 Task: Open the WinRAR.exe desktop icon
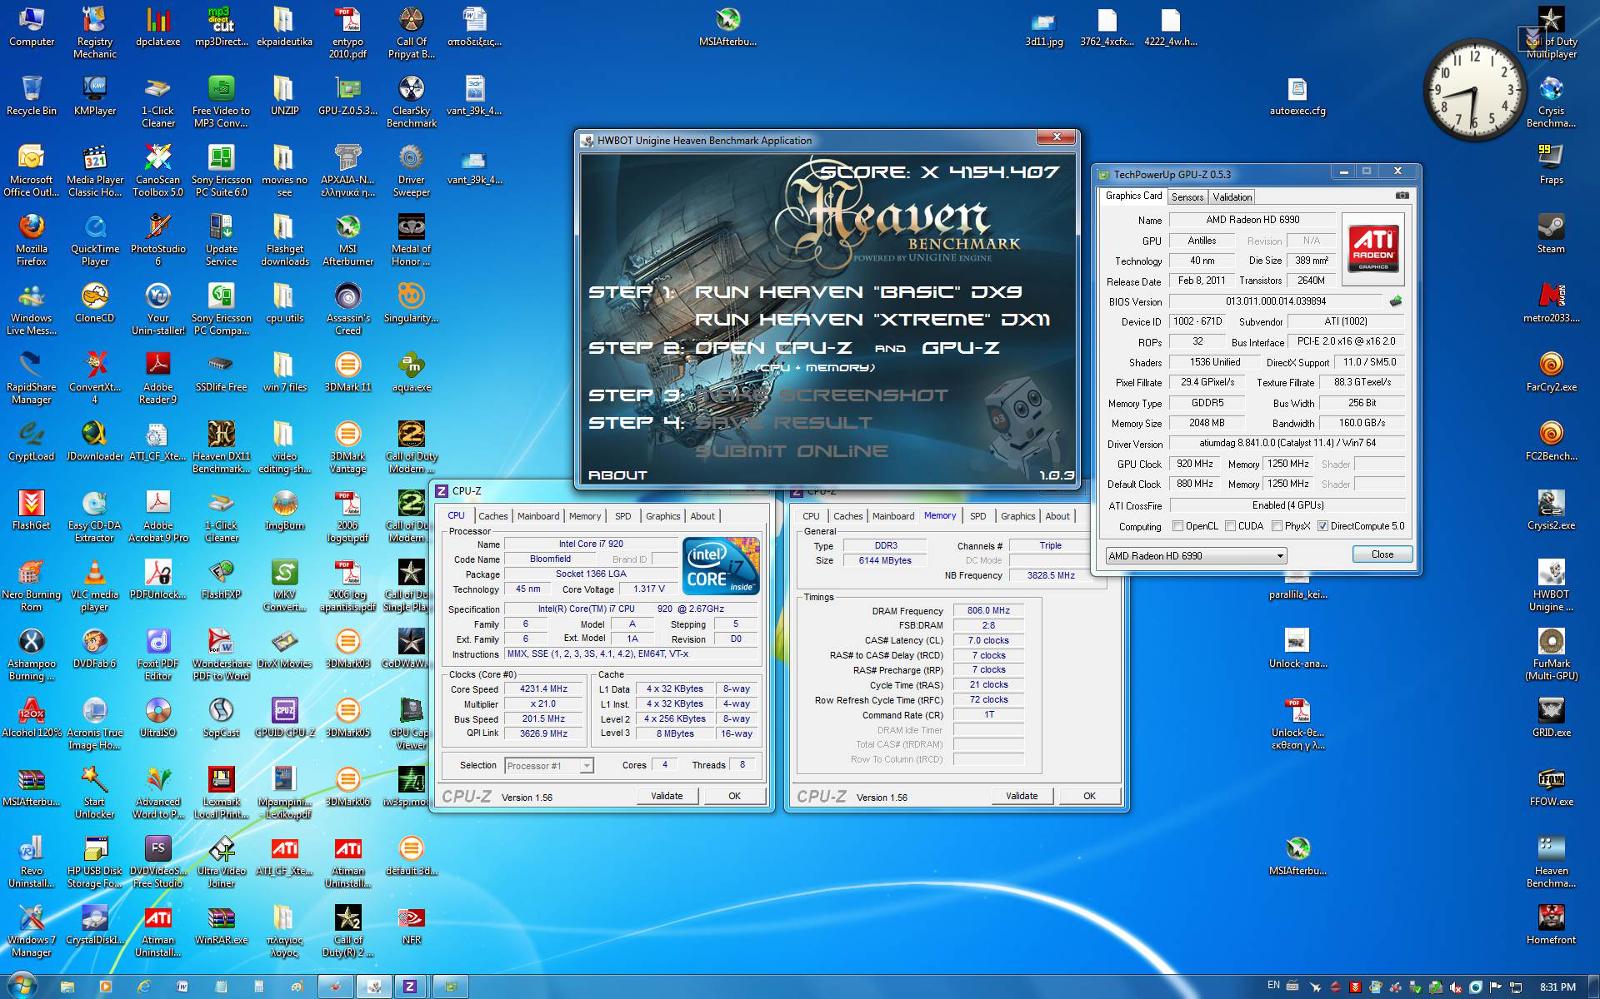(x=221, y=924)
